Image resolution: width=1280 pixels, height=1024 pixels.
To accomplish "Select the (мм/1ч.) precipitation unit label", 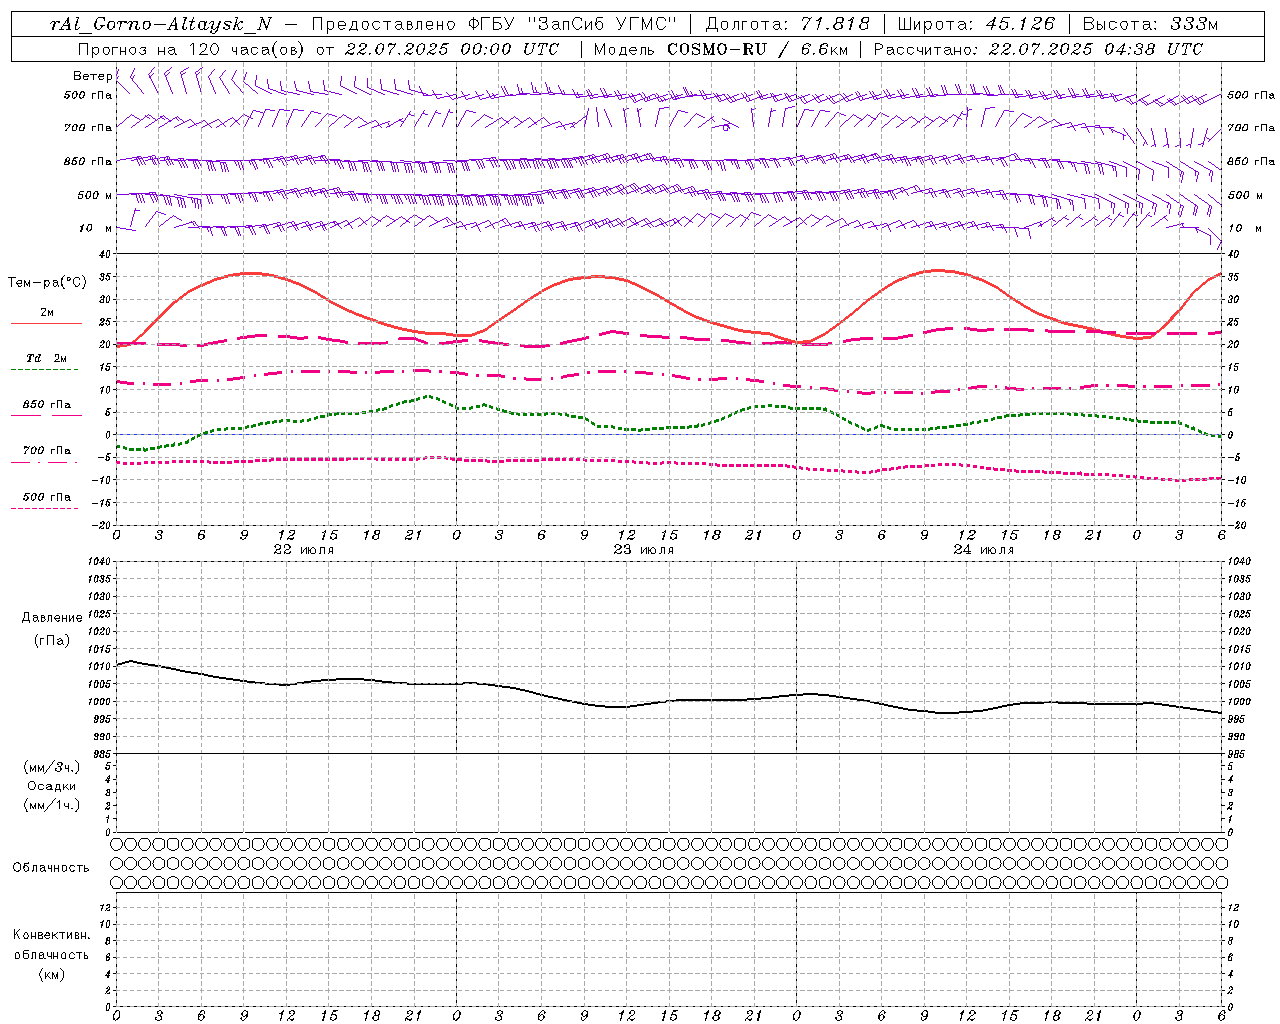I will (x=52, y=805).
